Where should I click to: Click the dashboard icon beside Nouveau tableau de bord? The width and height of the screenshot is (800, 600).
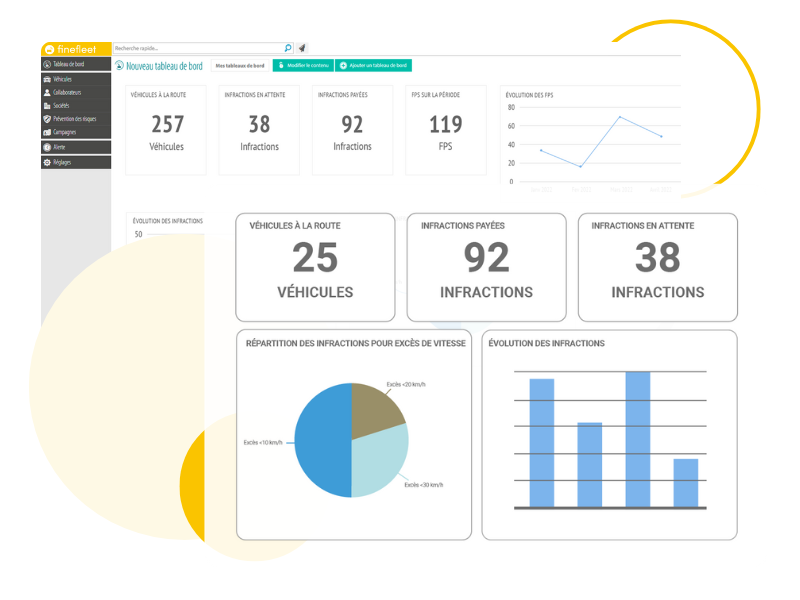pyautogui.click(x=120, y=66)
